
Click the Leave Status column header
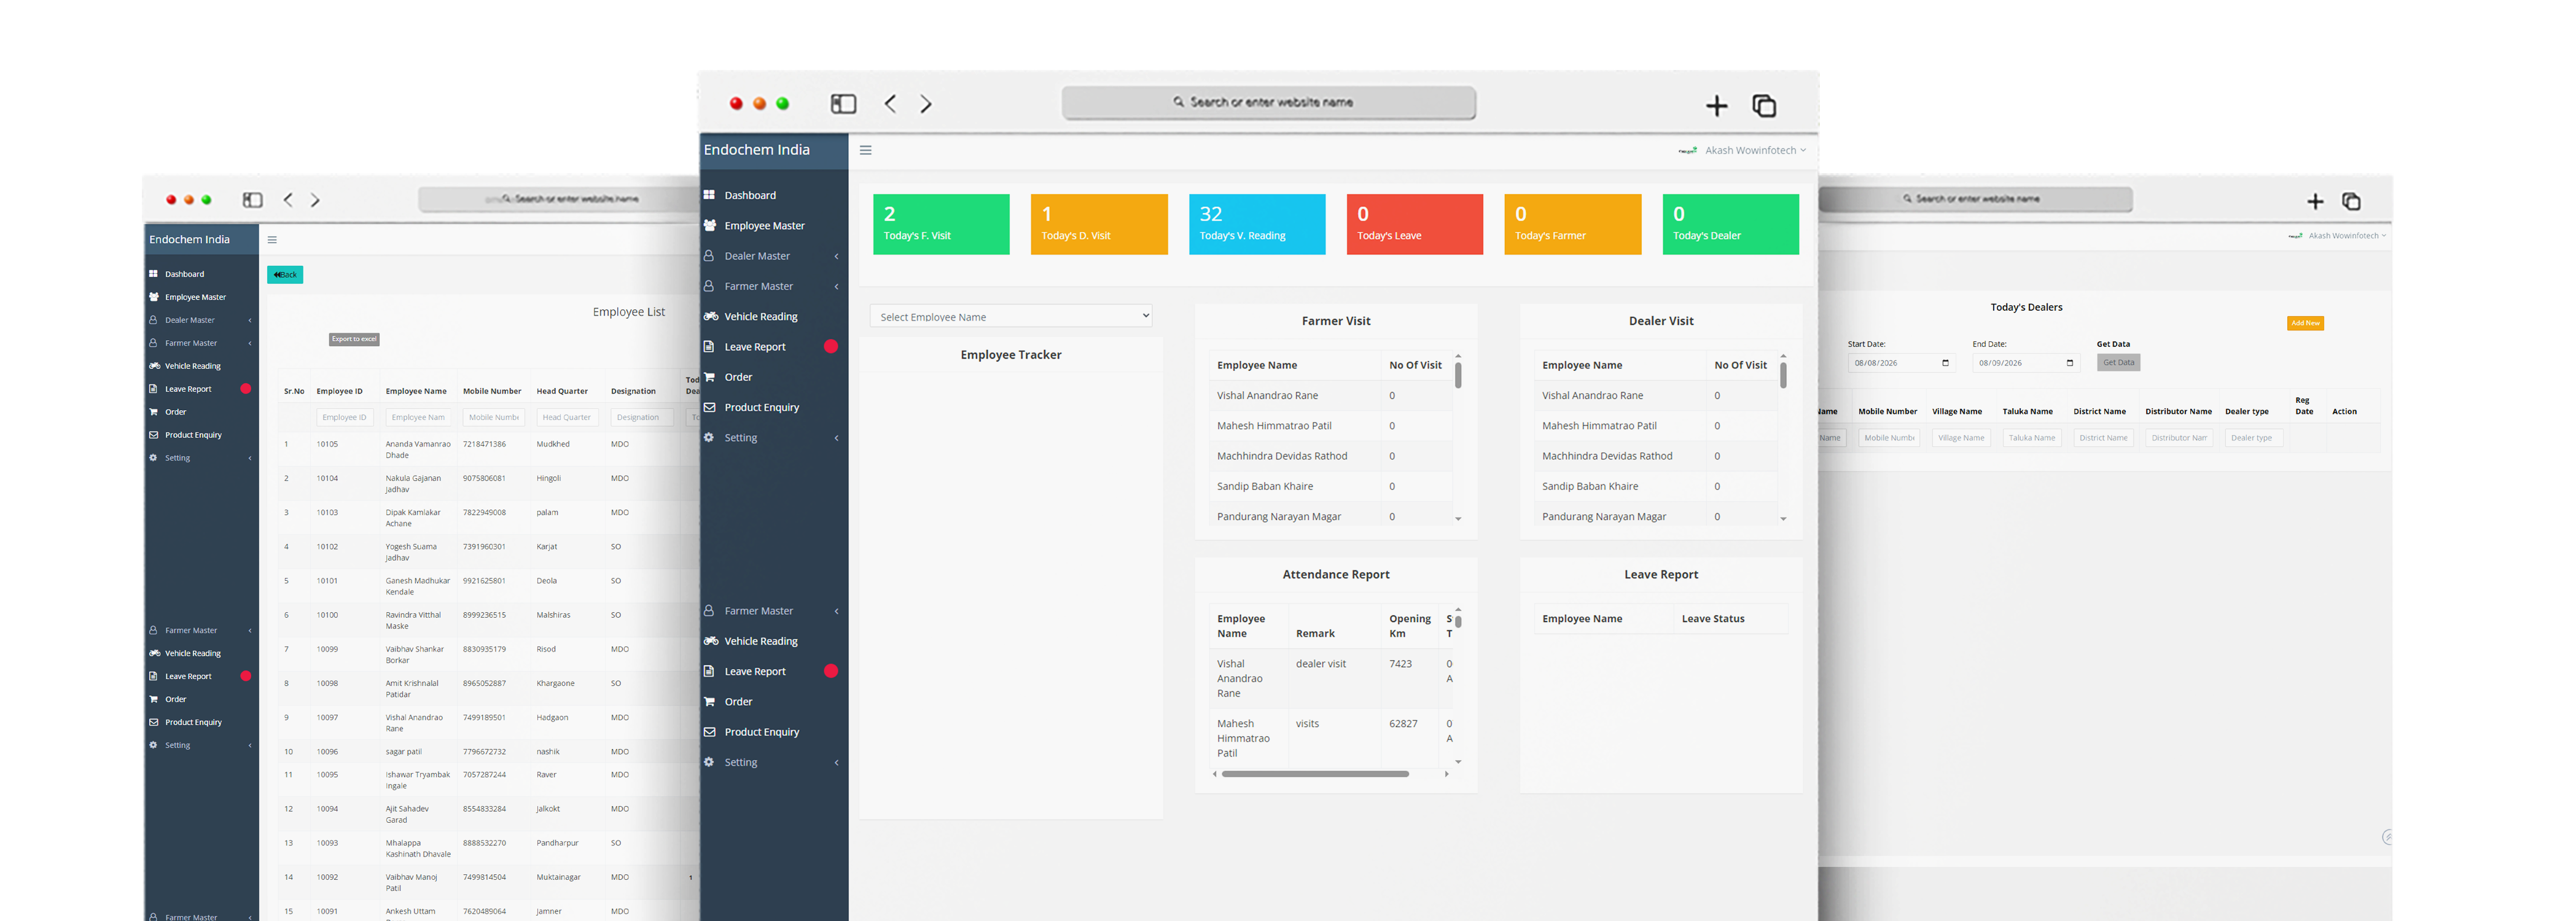coord(1713,619)
